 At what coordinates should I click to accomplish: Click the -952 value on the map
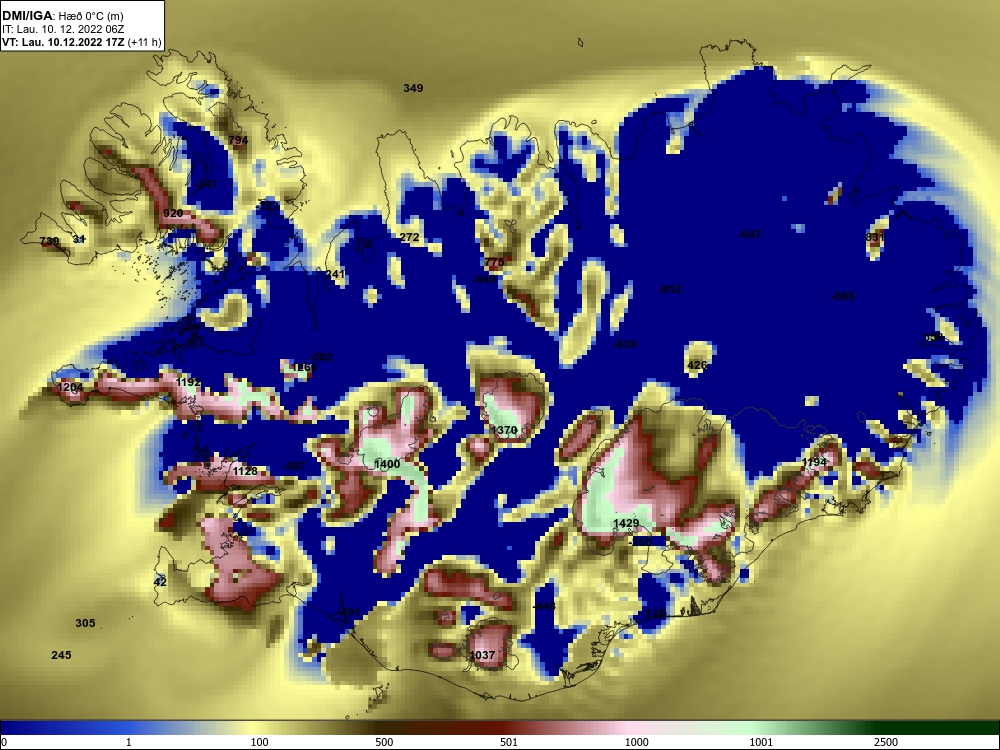click(x=670, y=289)
